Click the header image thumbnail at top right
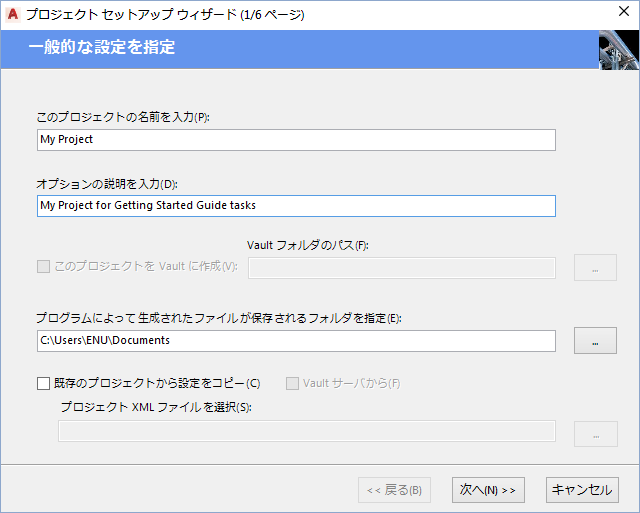The image size is (640, 513). [619, 50]
